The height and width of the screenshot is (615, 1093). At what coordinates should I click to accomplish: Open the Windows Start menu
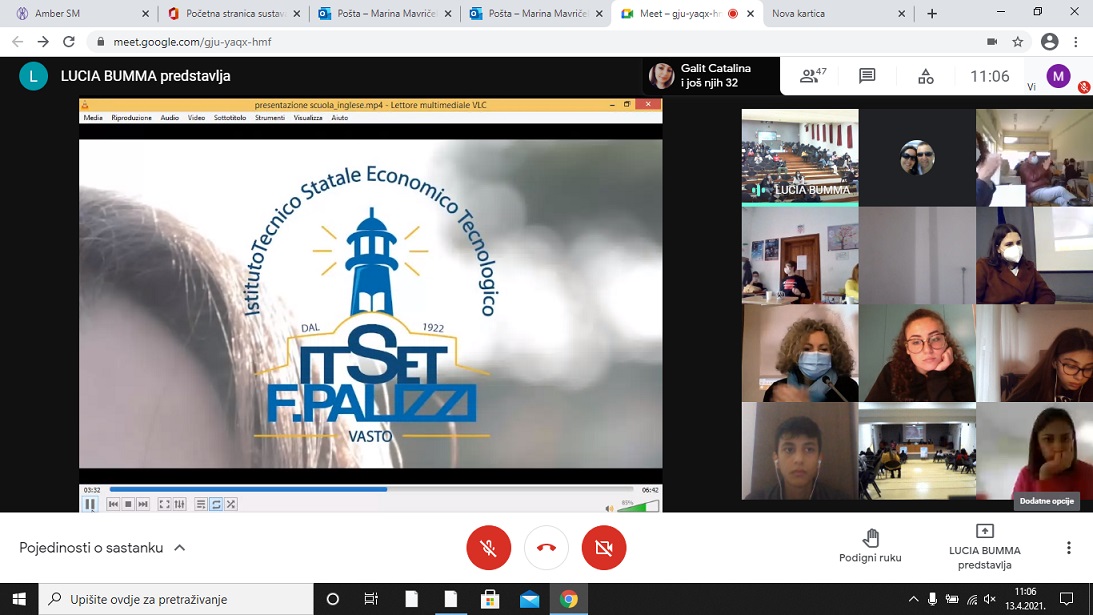[19, 599]
